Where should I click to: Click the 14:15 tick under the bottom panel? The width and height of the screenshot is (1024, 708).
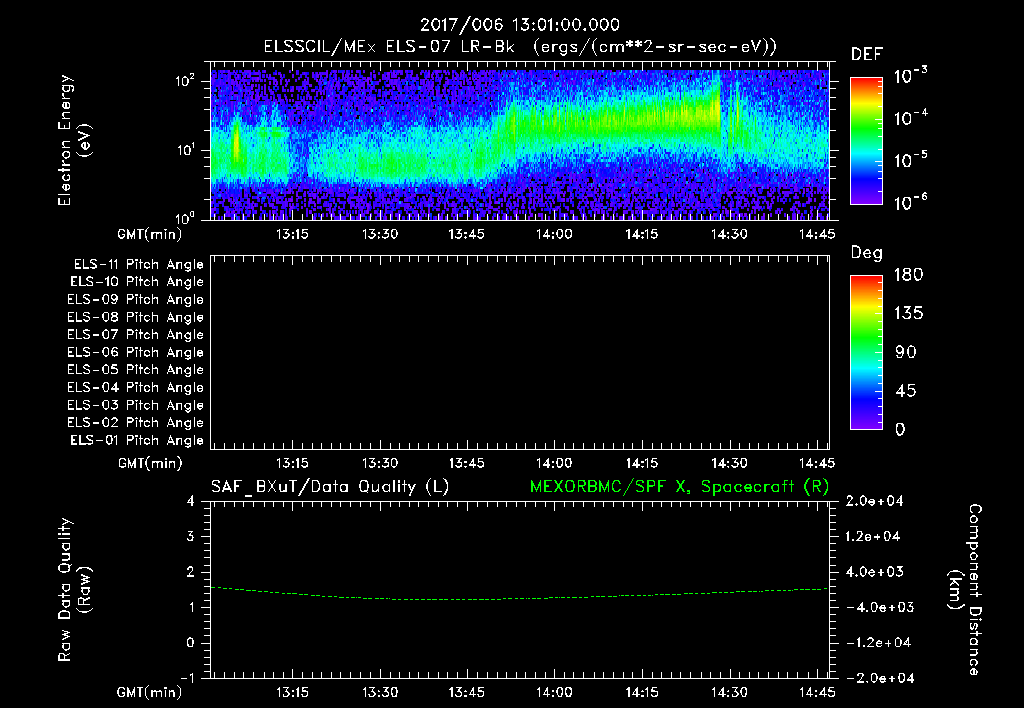642,692
